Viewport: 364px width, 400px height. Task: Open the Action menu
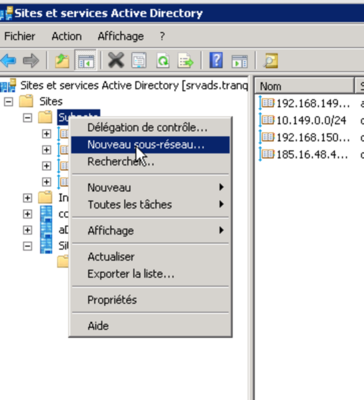67,36
